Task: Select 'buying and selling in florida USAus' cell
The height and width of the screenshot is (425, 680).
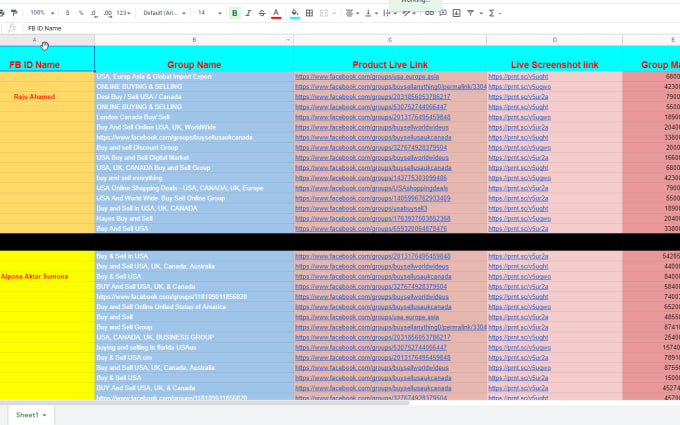Action: [x=194, y=347]
